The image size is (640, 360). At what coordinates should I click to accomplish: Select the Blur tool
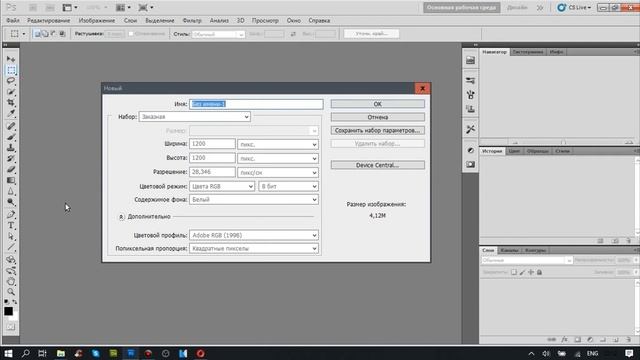pyautogui.click(x=11, y=191)
